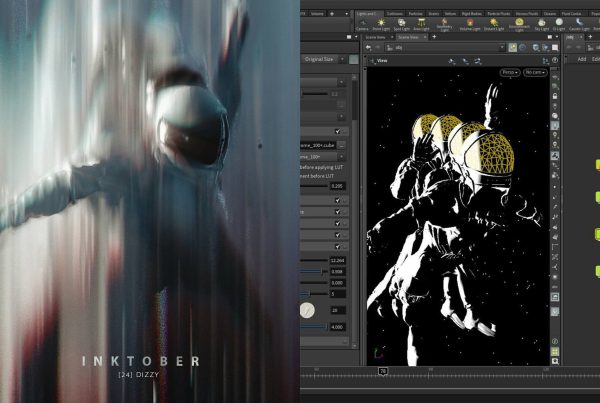Create an Area Light
The width and height of the screenshot is (600, 403).
[421, 24]
